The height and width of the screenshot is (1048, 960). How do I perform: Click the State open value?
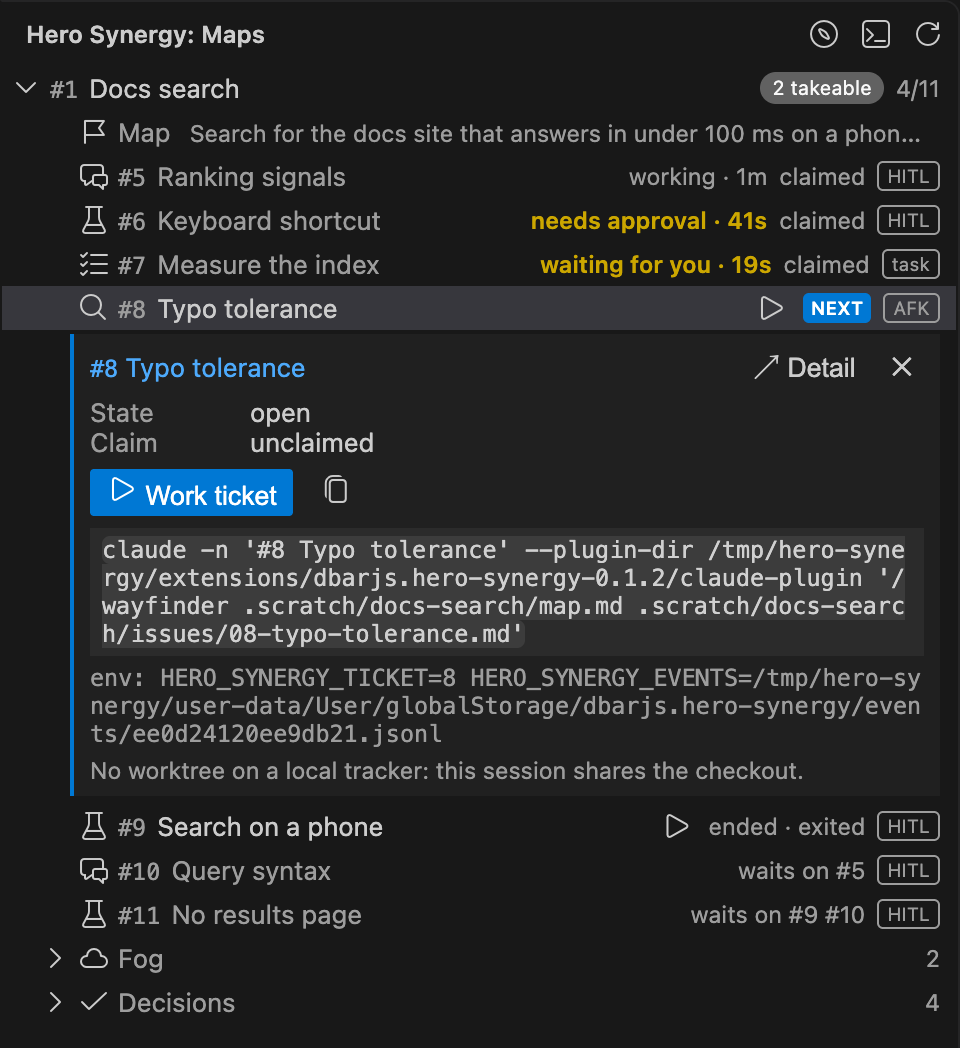pyautogui.click(x=280, y=414)
